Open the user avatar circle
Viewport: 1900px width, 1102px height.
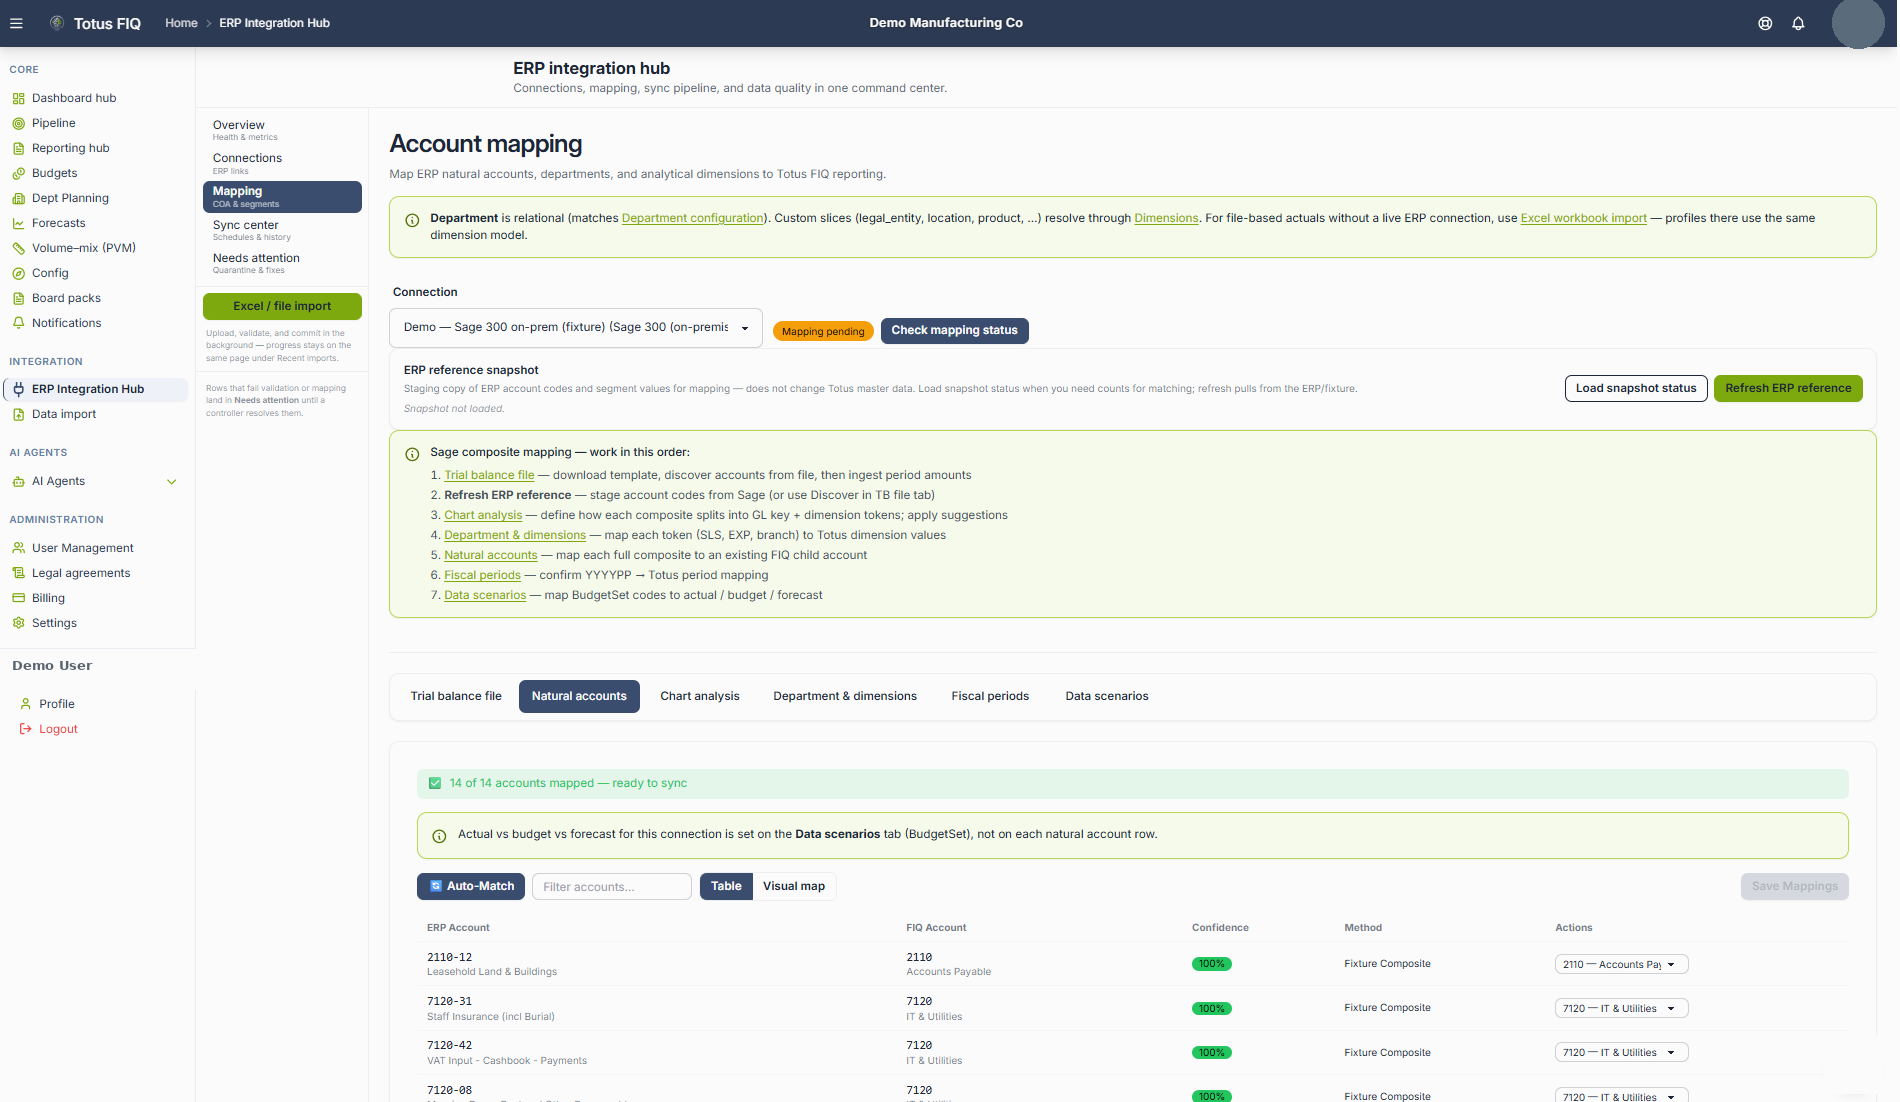click(x=1858, y=22)
